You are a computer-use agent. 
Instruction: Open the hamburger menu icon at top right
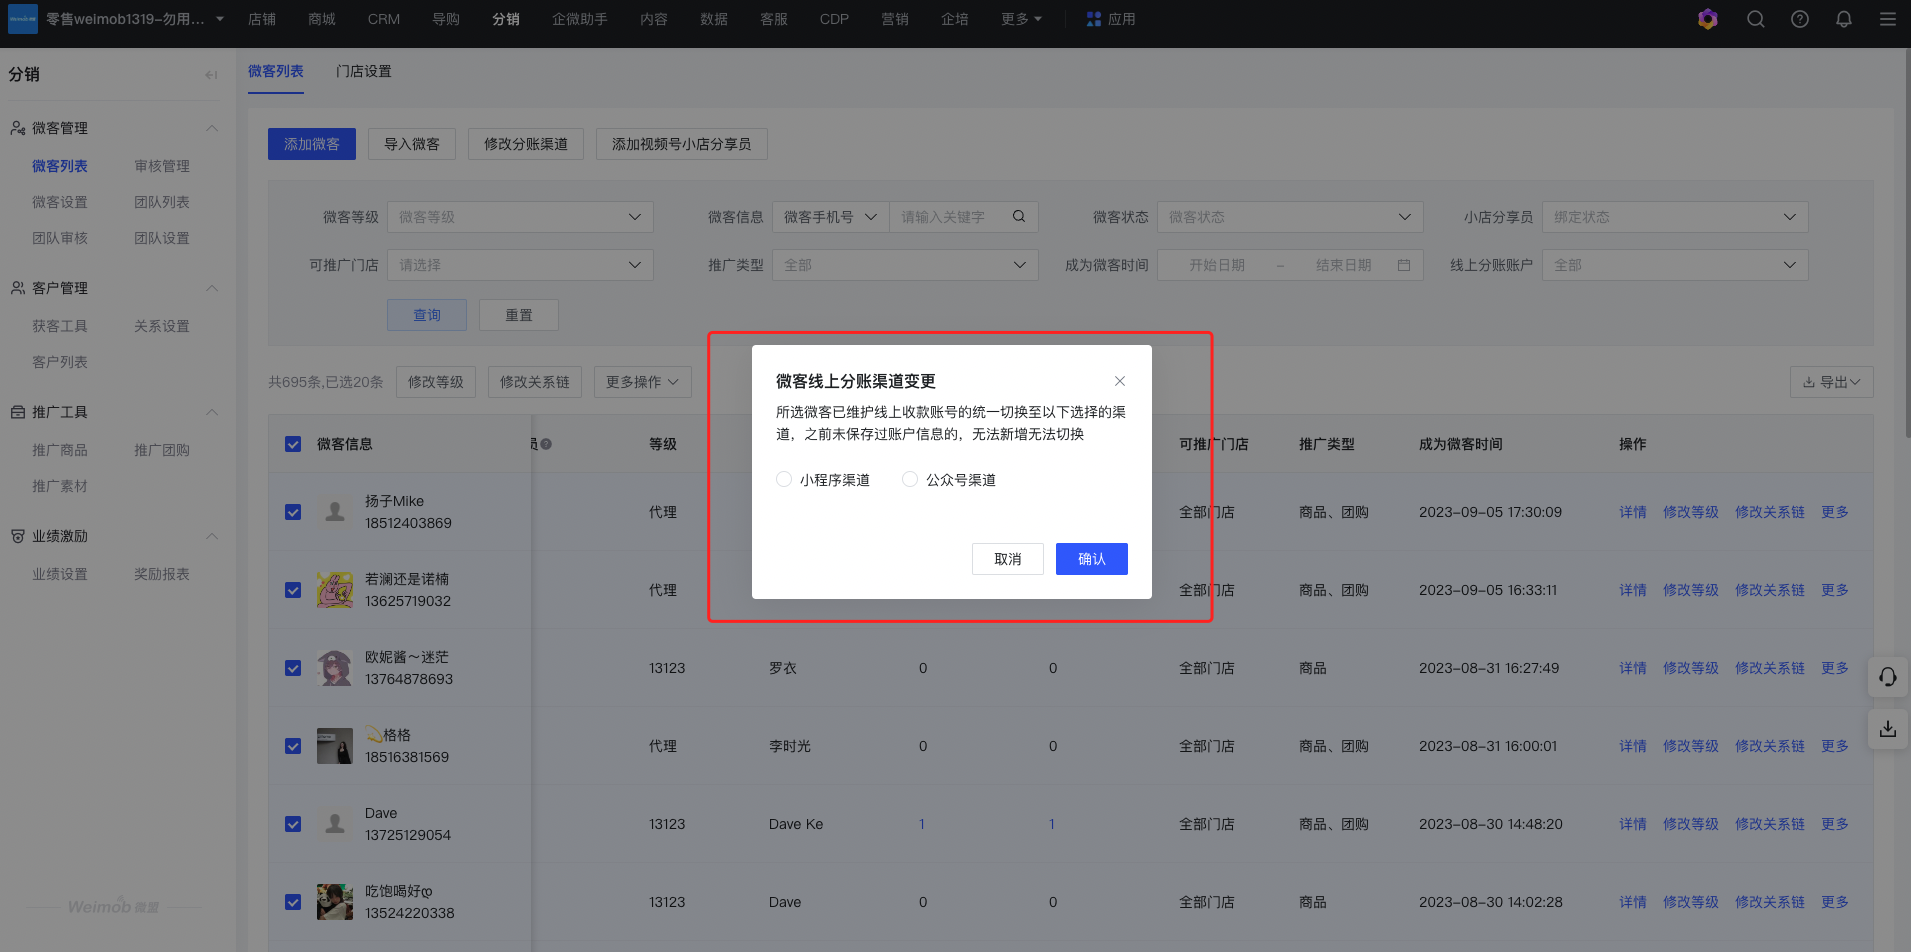click(1887, 19)
